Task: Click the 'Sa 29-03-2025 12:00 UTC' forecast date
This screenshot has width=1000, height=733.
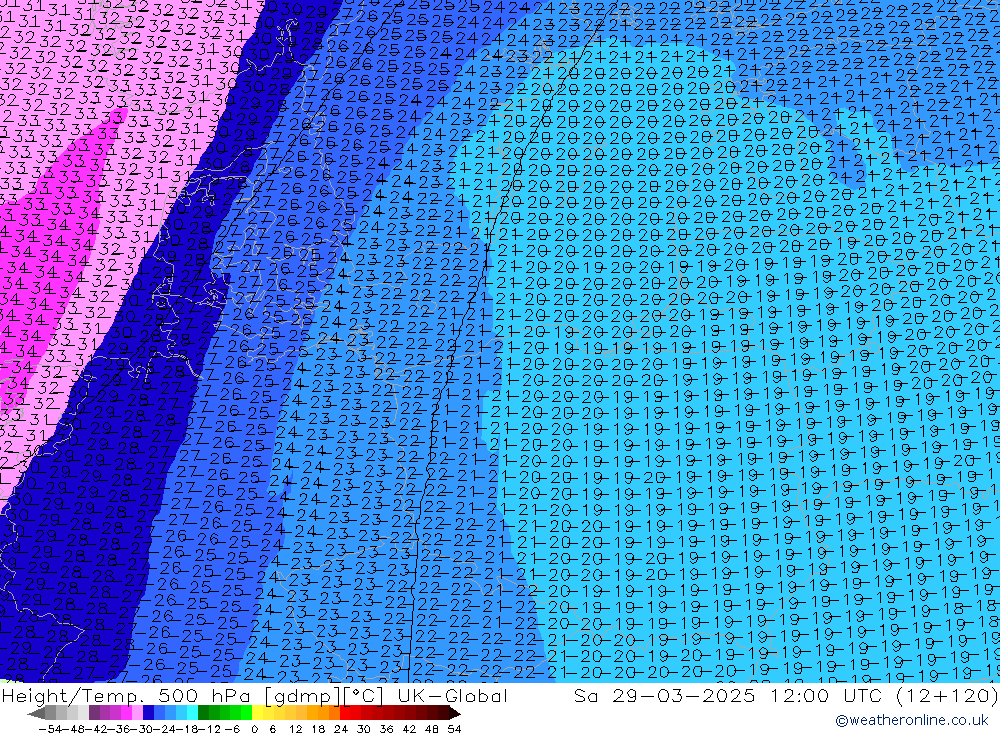Action: coord(729,695)
